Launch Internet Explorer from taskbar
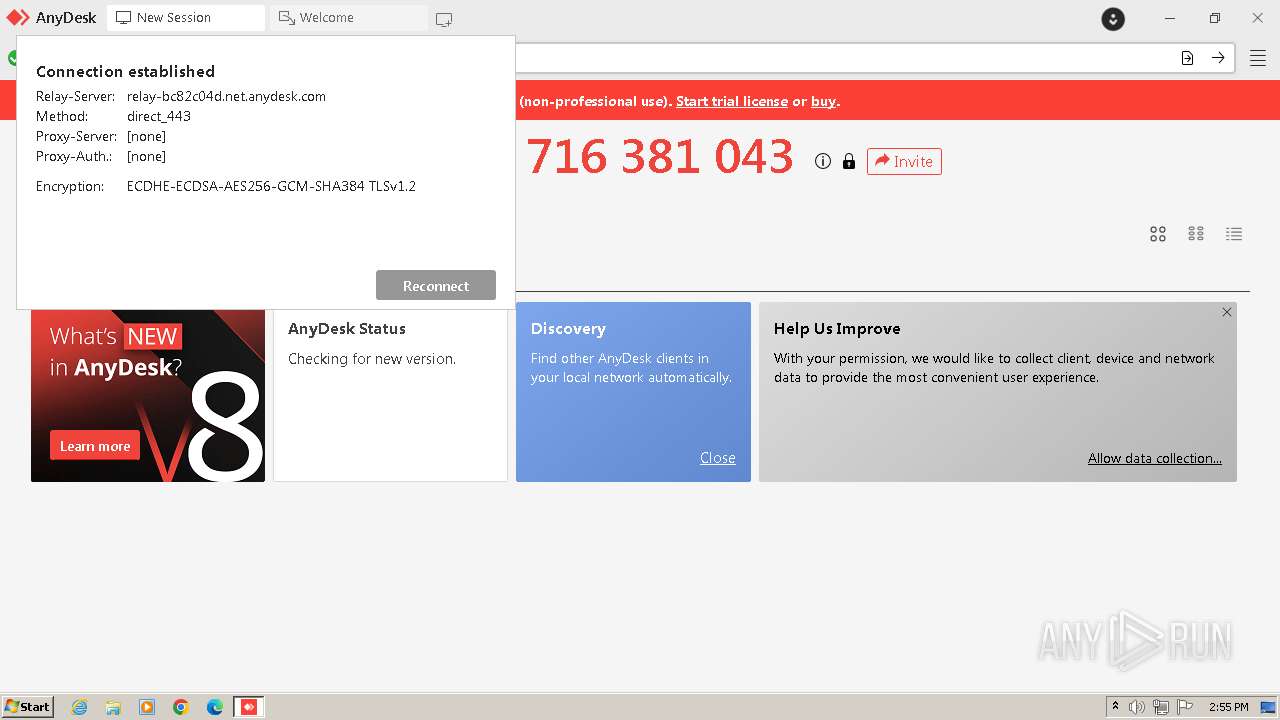The height and width of the screenshot is (720, 1280). 79,707
